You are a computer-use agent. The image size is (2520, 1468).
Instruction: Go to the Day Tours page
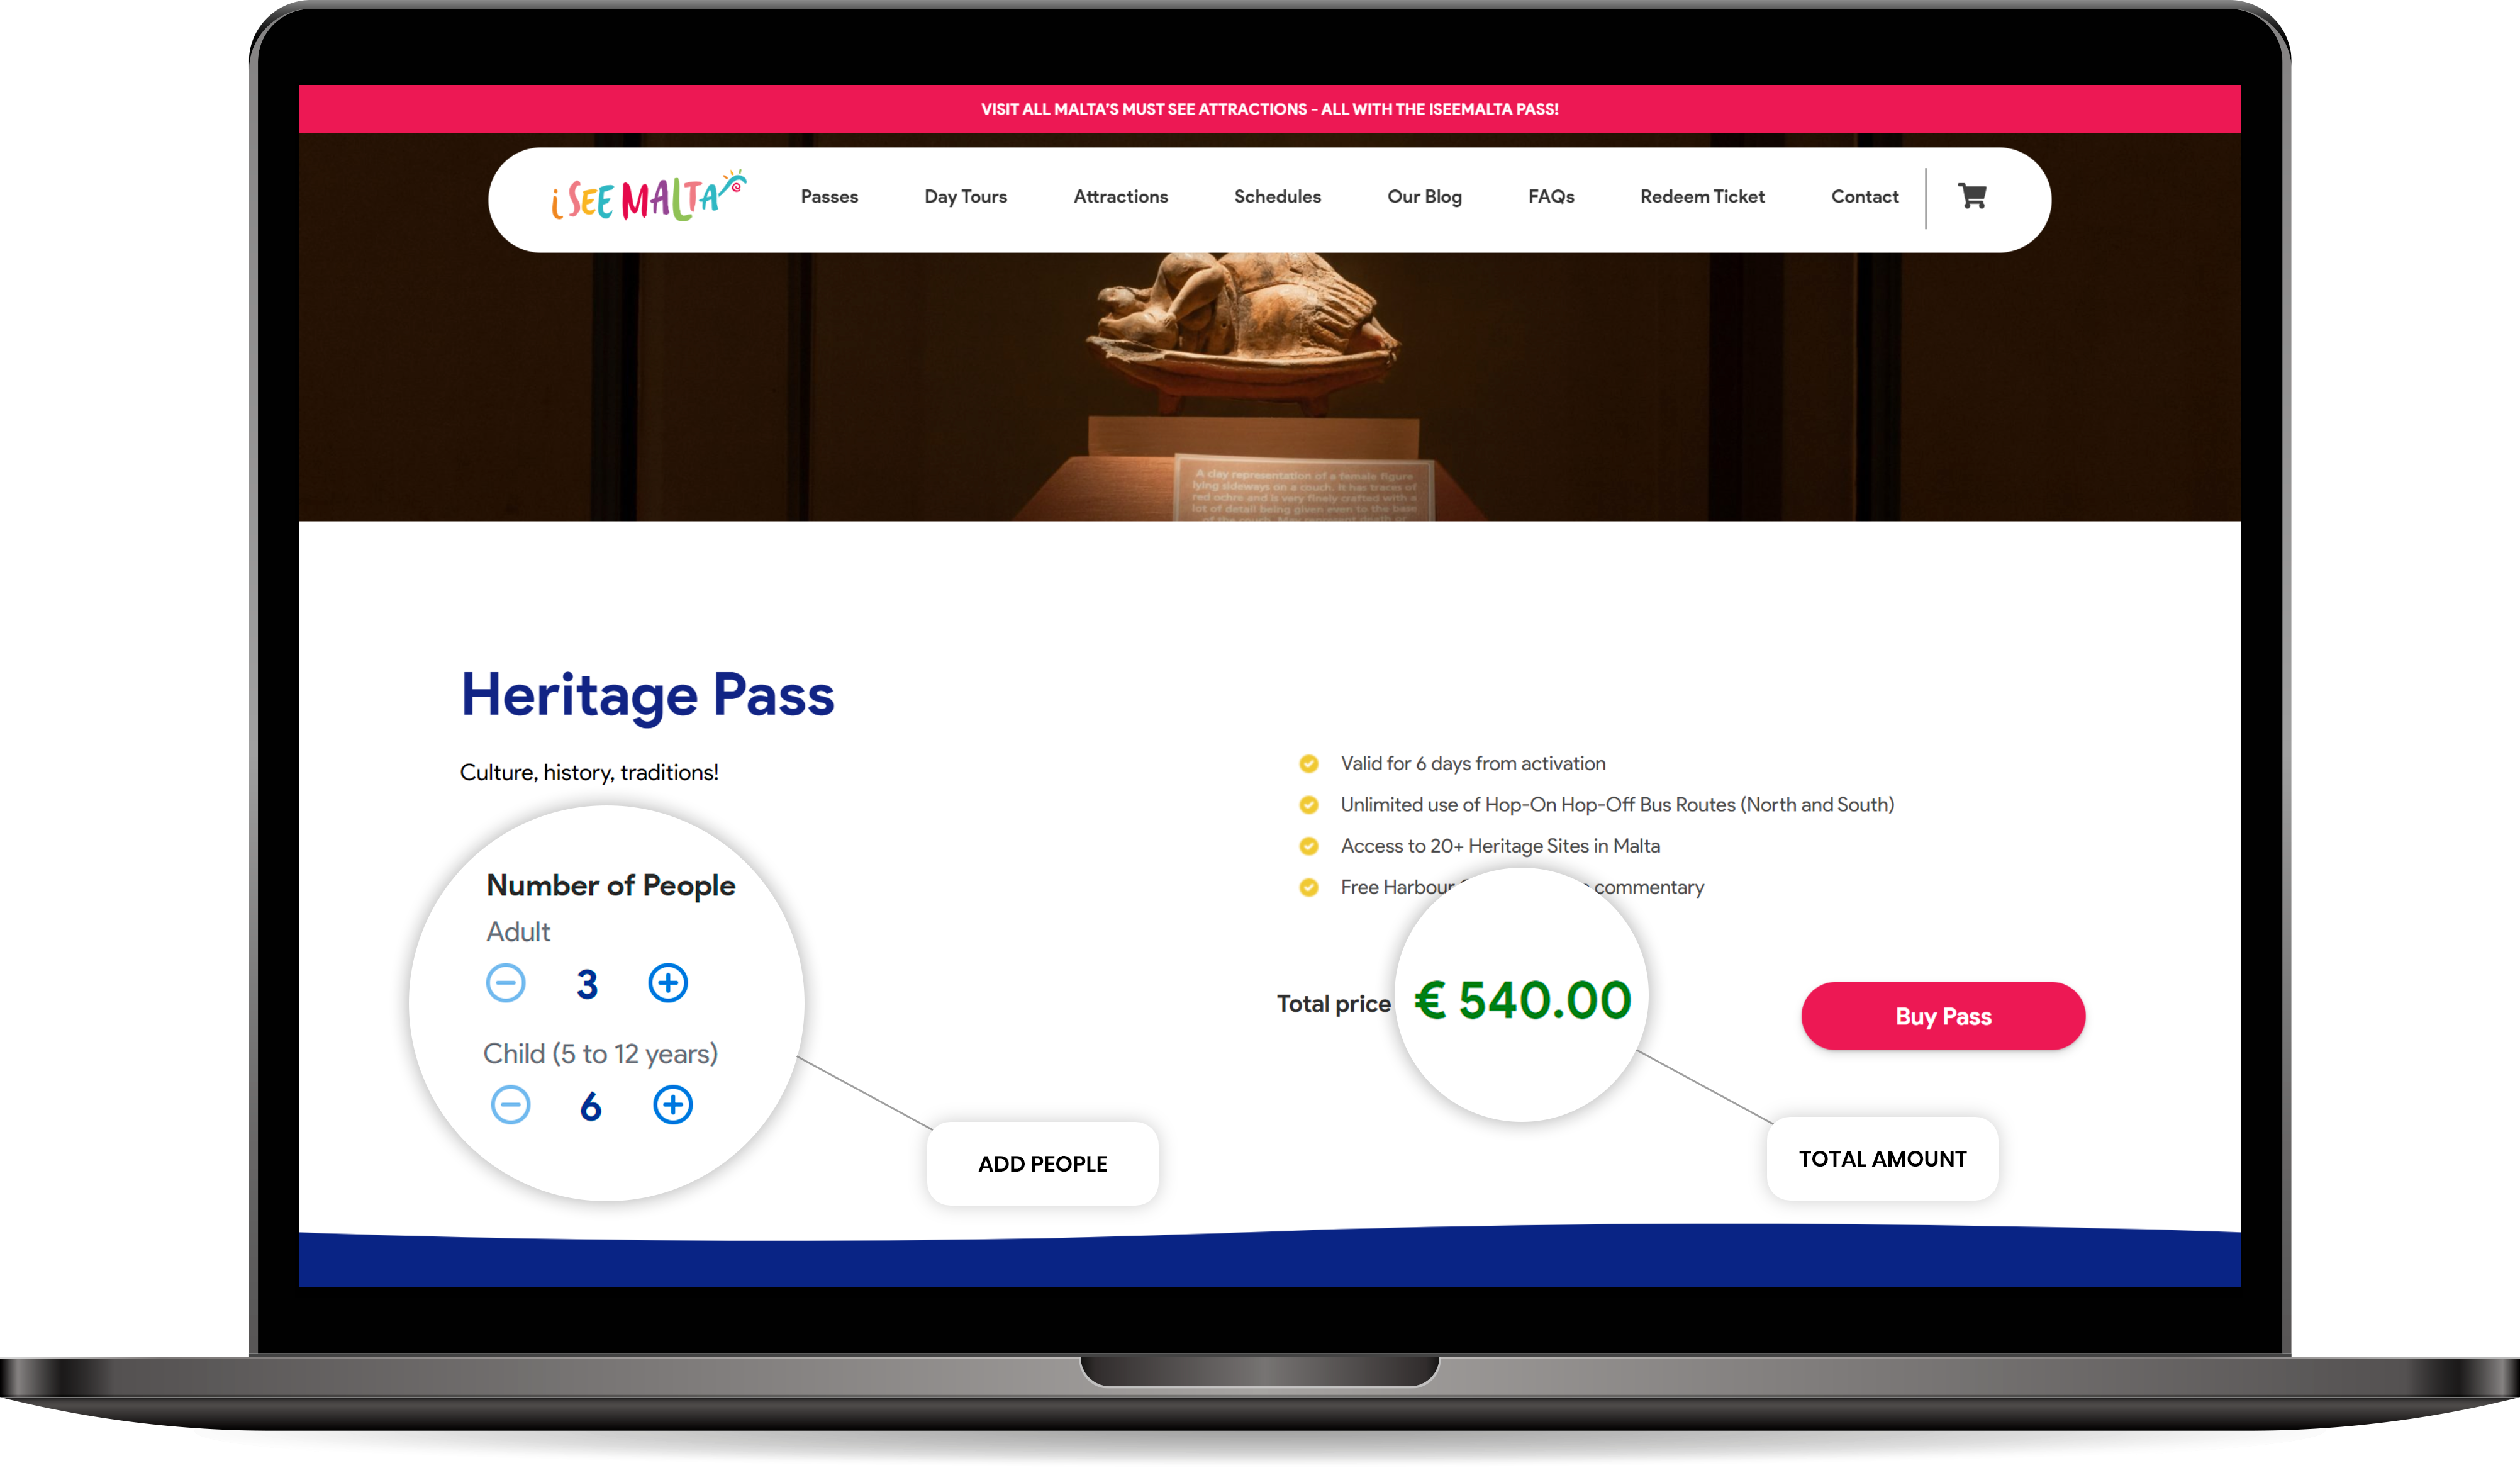965,197
